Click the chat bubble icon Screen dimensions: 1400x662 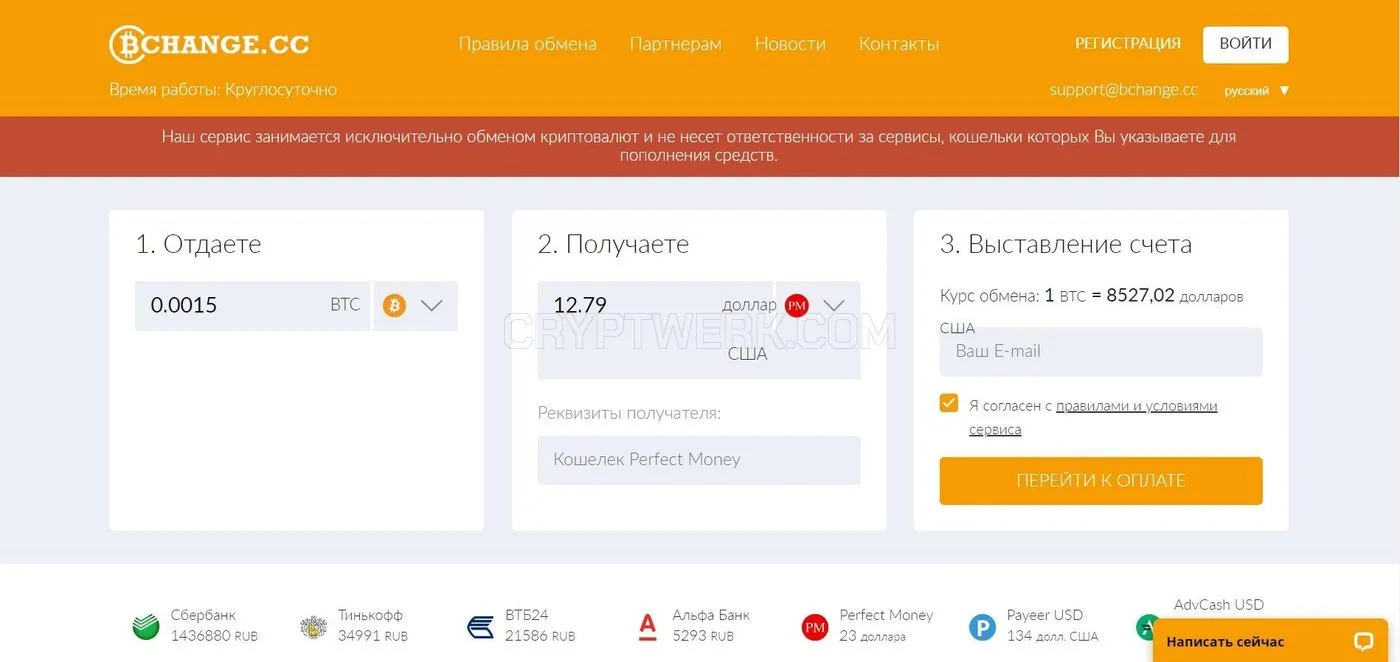coord(1363,641)
